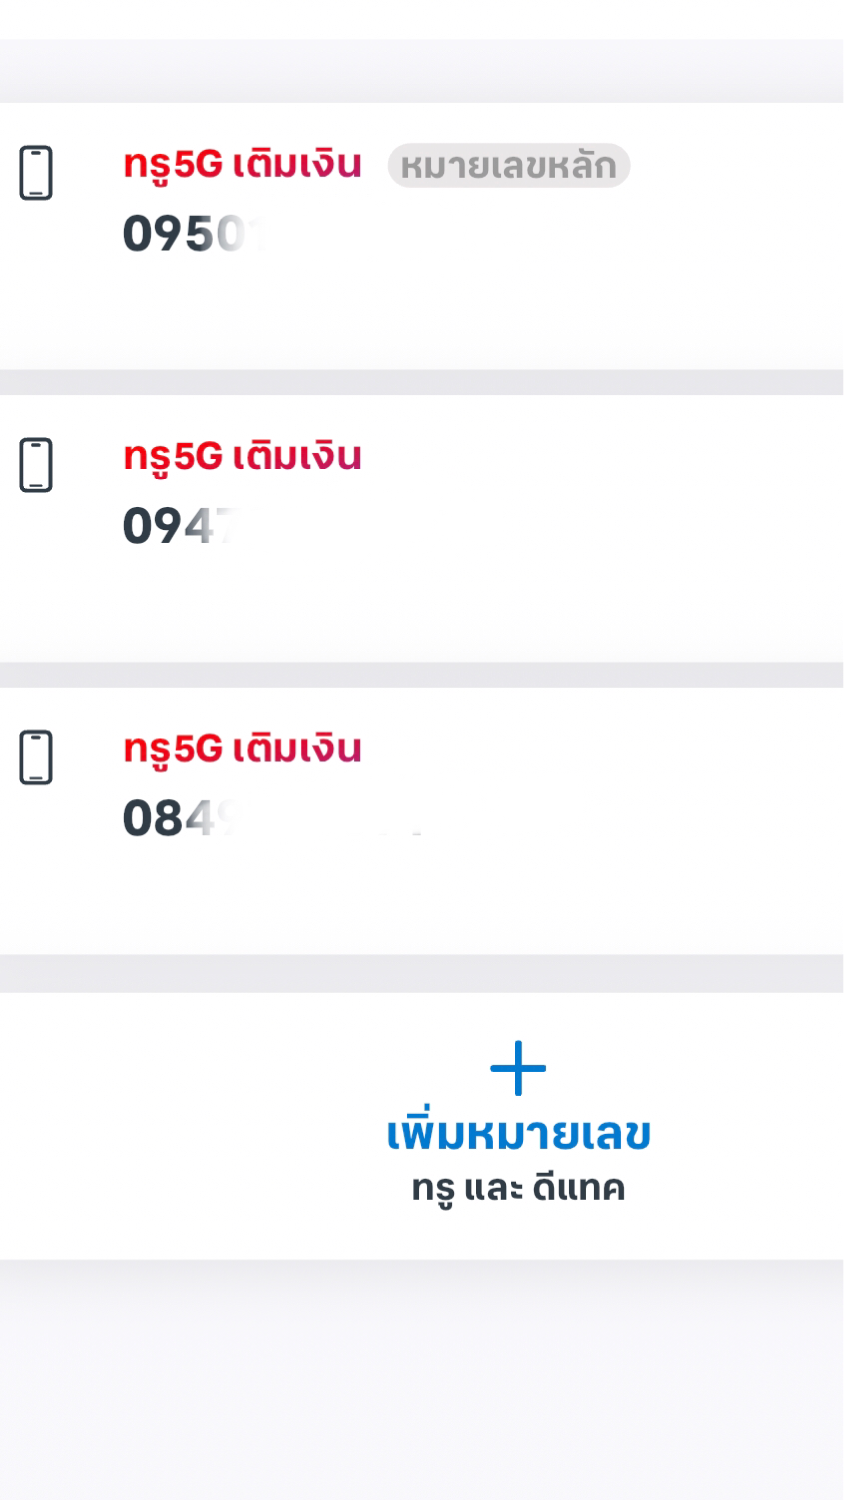Open the third prepaid number card
Image resolution: width=844 pixels, height=1500 pixels.
coord(422,820)
